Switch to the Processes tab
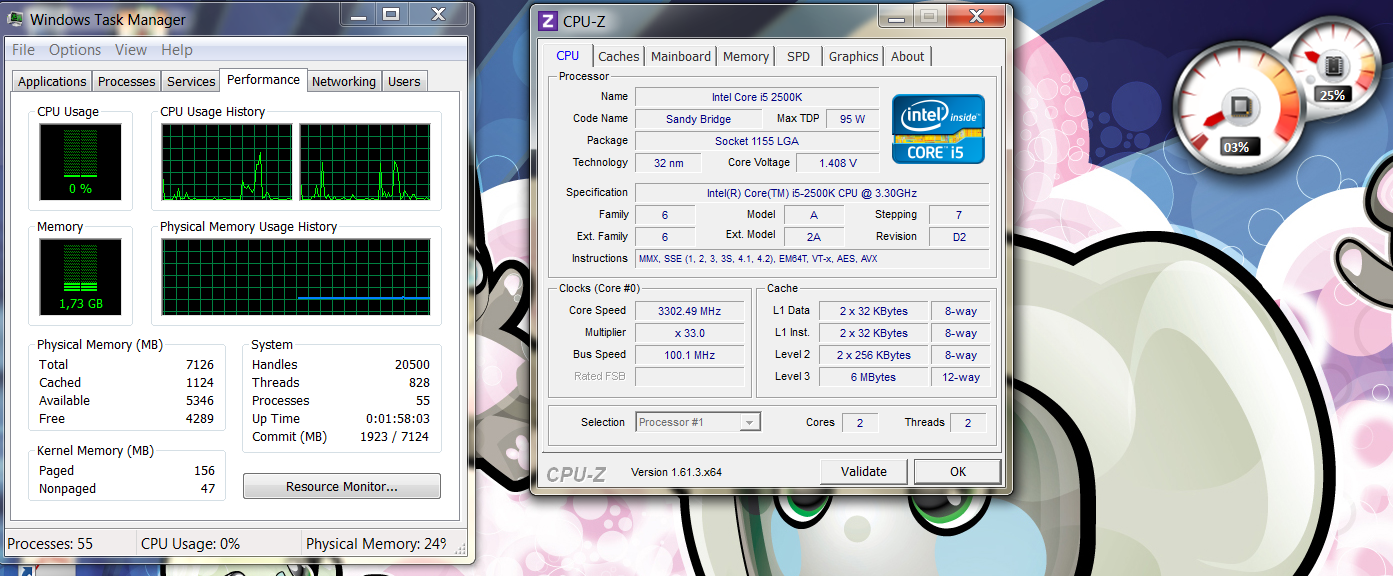 (127, 82)
